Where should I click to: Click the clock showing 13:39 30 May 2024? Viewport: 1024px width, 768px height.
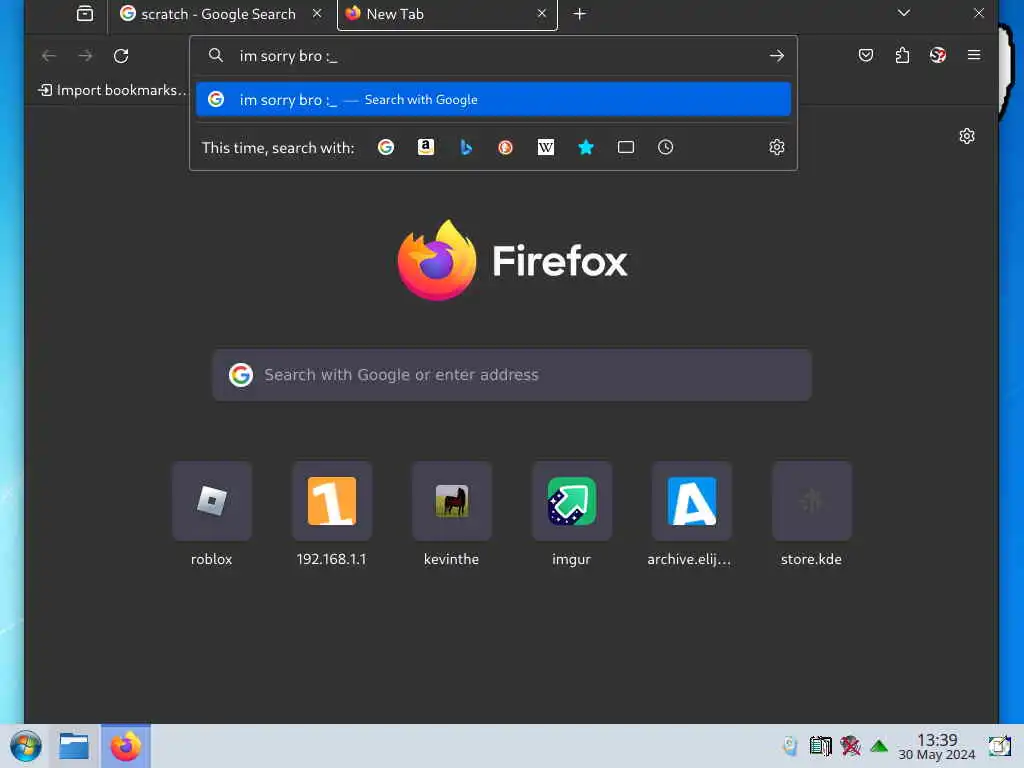936,746
